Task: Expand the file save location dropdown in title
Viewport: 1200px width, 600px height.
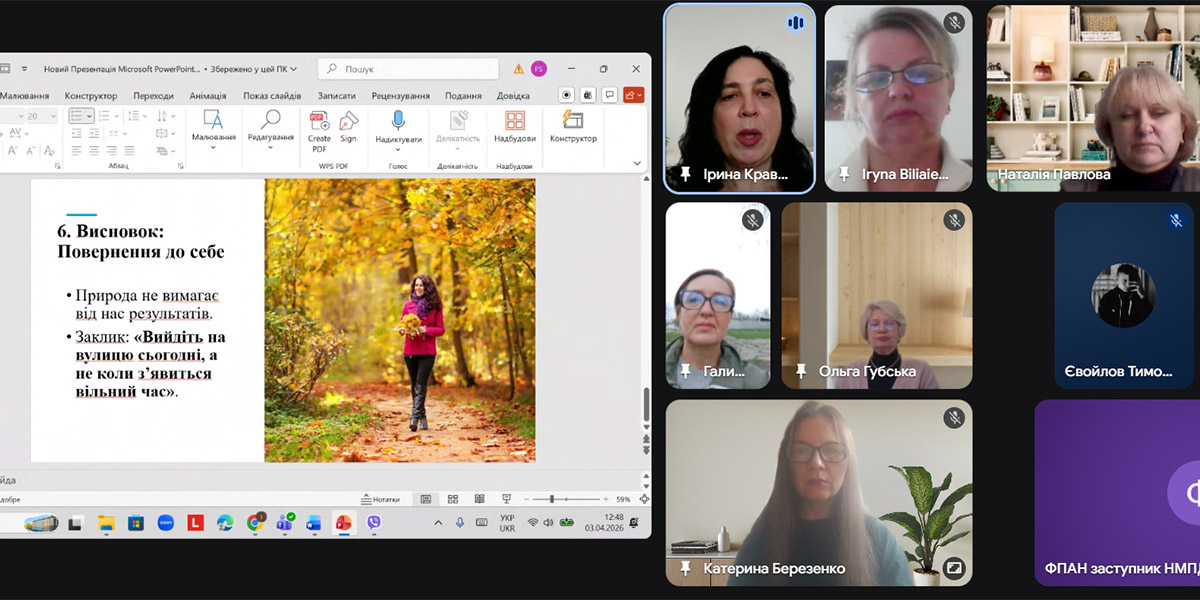Action: pyautogui.click(x=294, y=69)
